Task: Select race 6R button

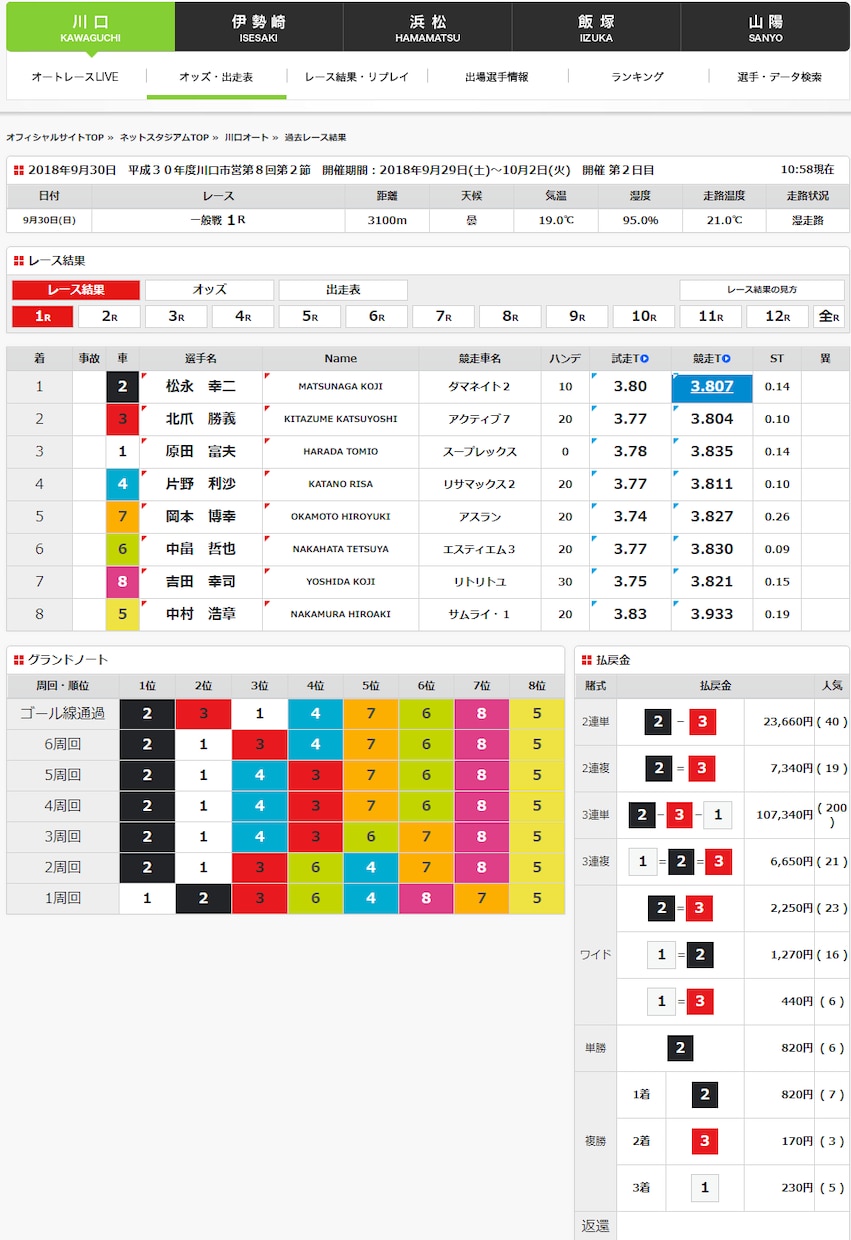Action: (376, 317)
